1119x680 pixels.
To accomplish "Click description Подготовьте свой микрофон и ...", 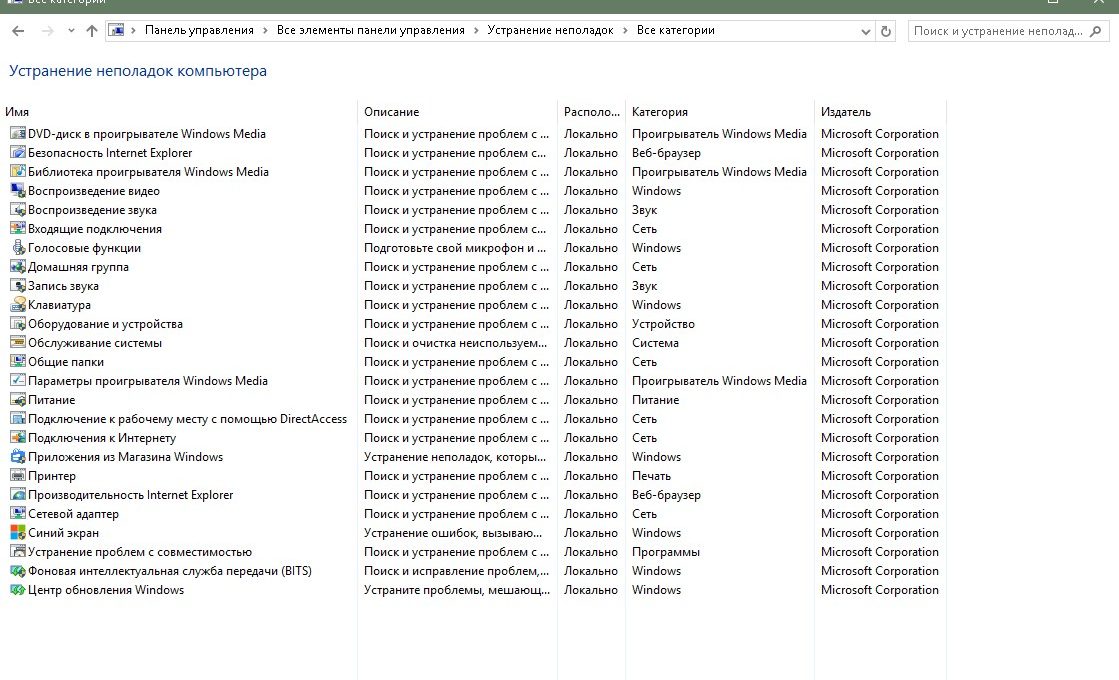I will pos(455,248).
